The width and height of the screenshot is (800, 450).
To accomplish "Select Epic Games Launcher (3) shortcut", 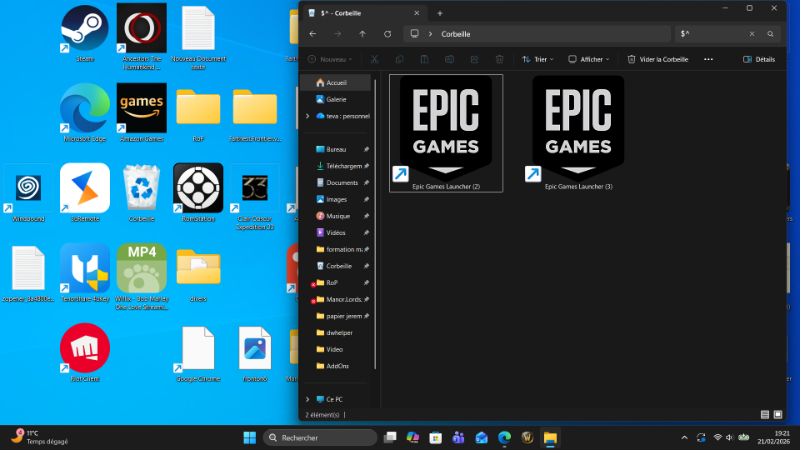I will [x=577, y=130].
